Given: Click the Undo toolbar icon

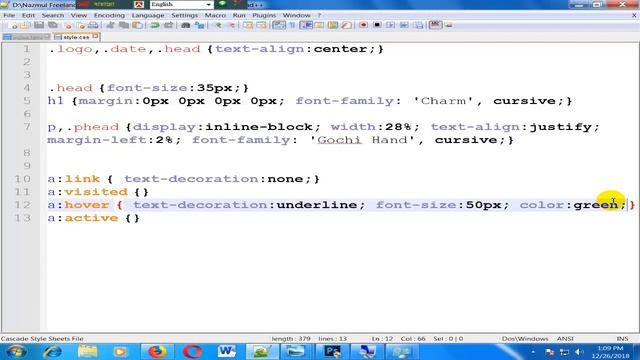Looking at the screenshot, I should 155,25.
